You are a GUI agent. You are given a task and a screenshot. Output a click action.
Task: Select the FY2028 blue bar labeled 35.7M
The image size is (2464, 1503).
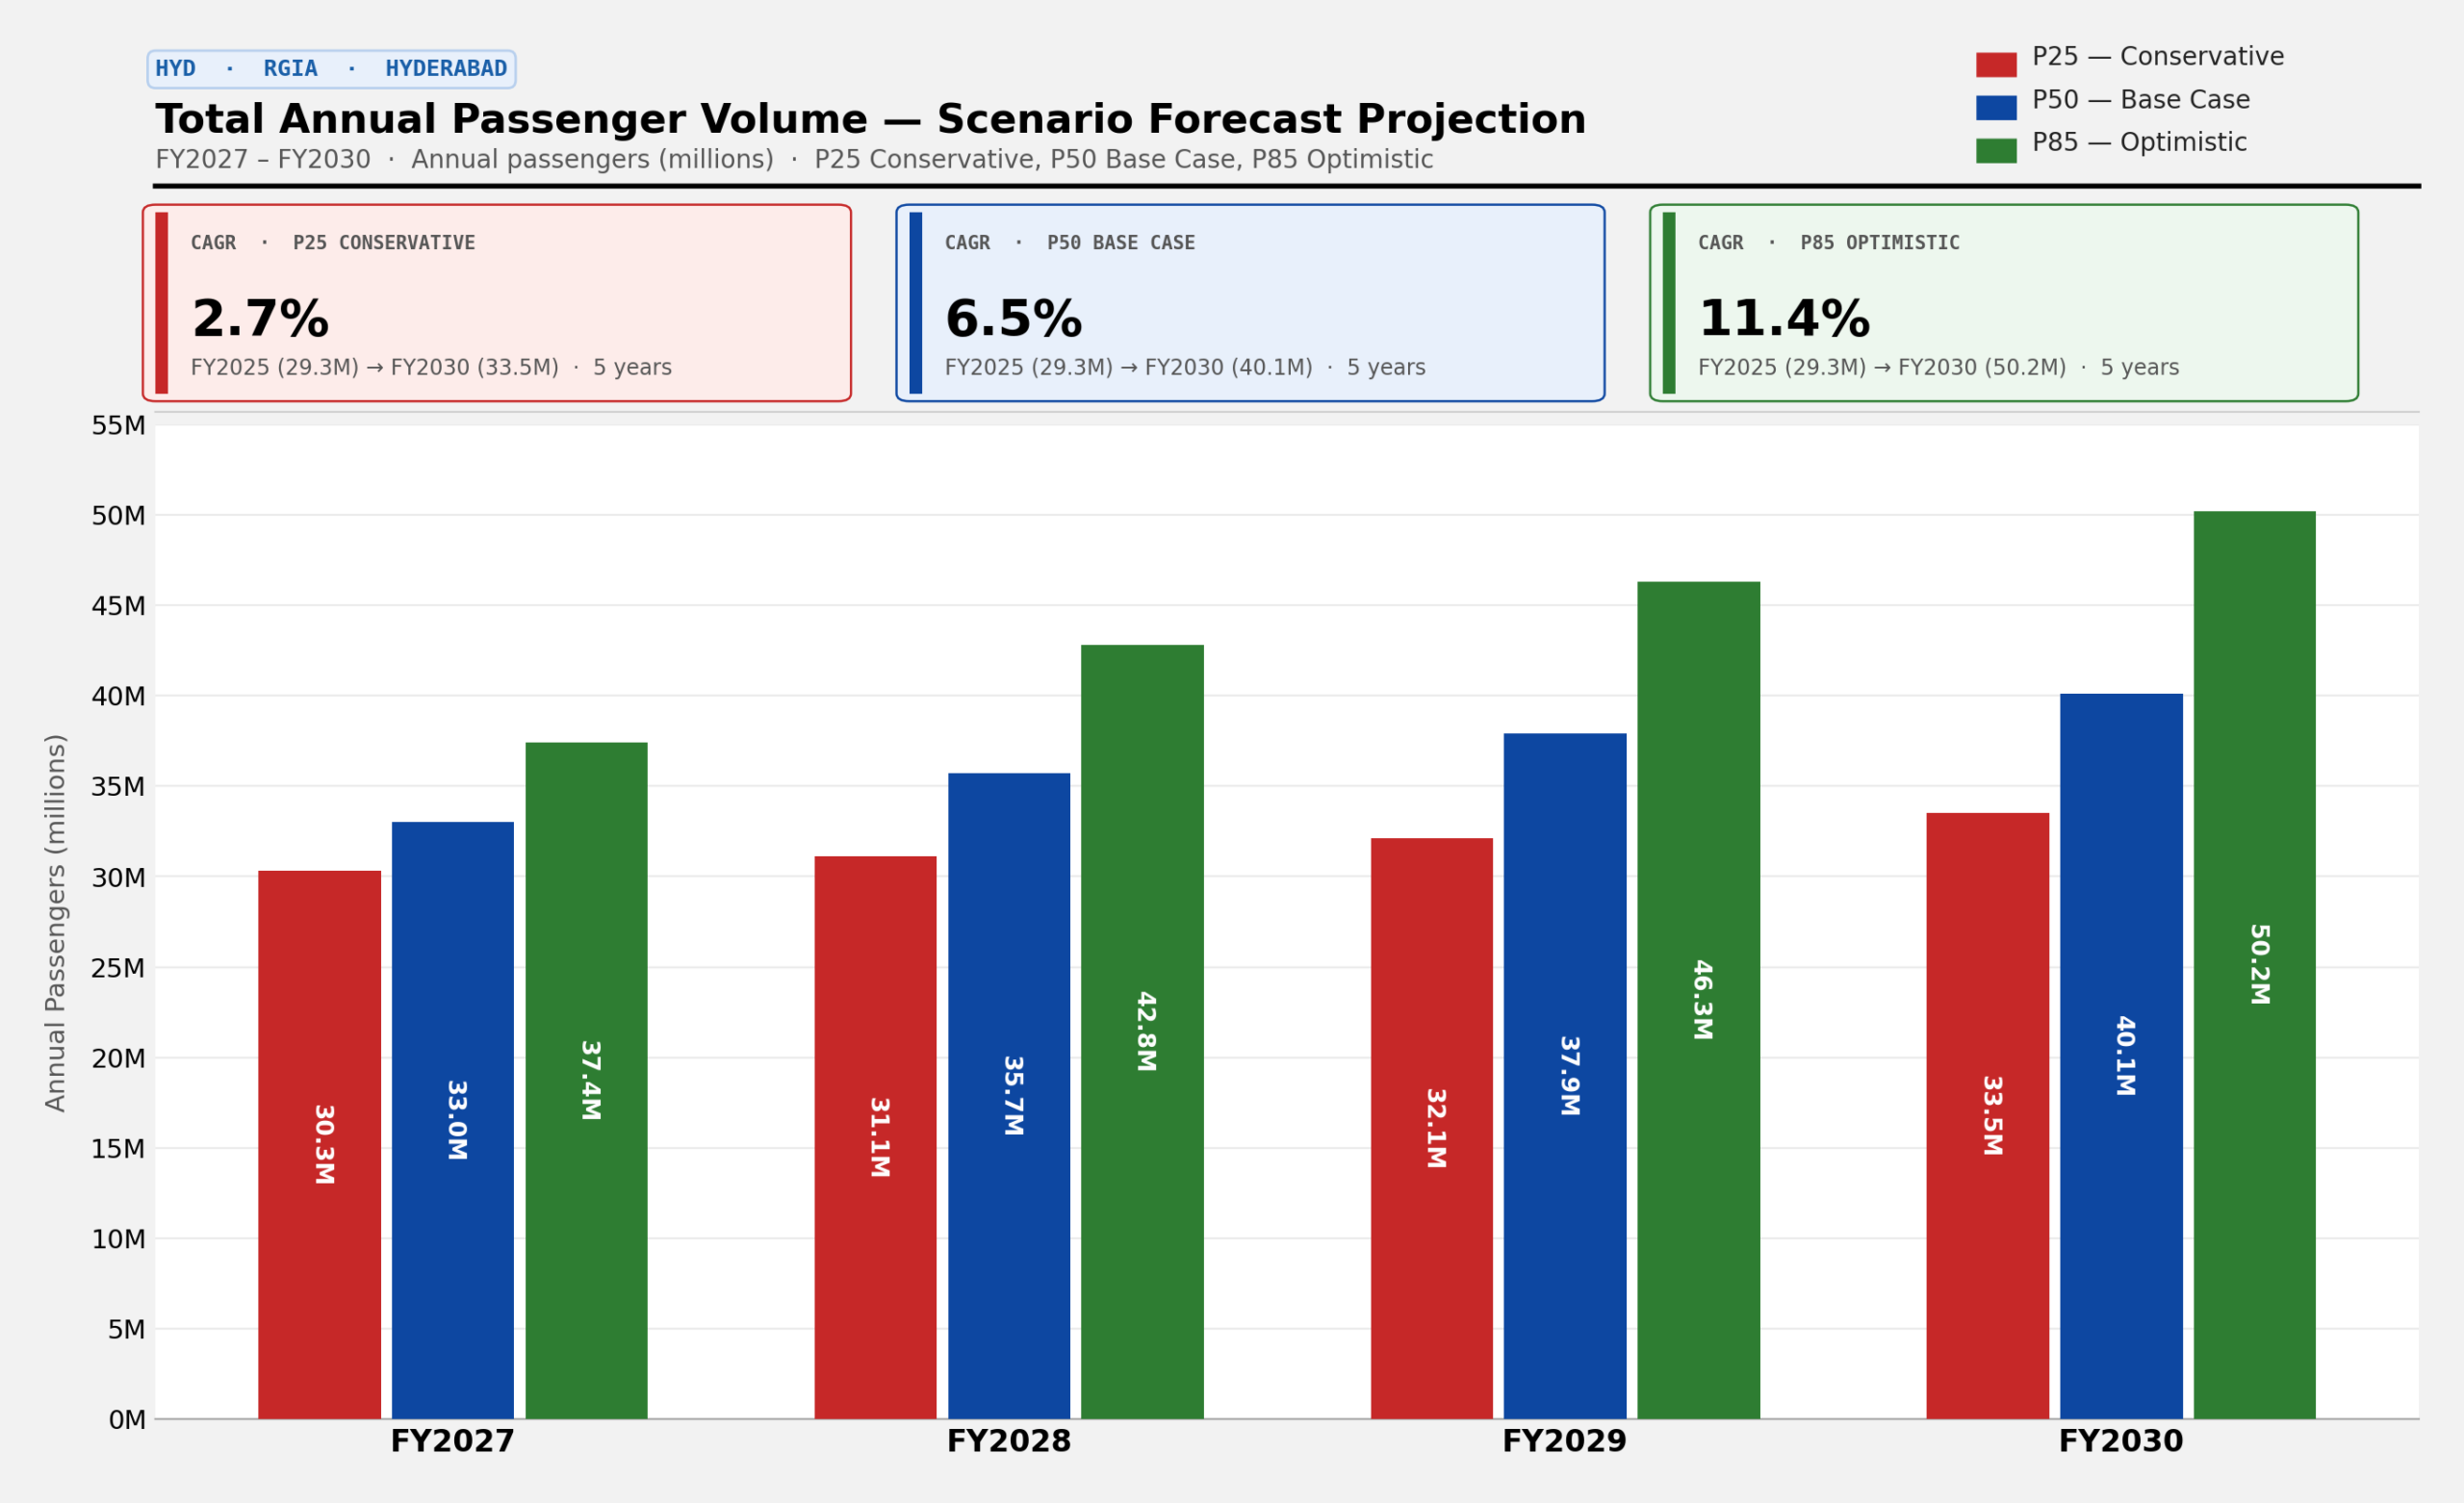coord(1009,1096)
